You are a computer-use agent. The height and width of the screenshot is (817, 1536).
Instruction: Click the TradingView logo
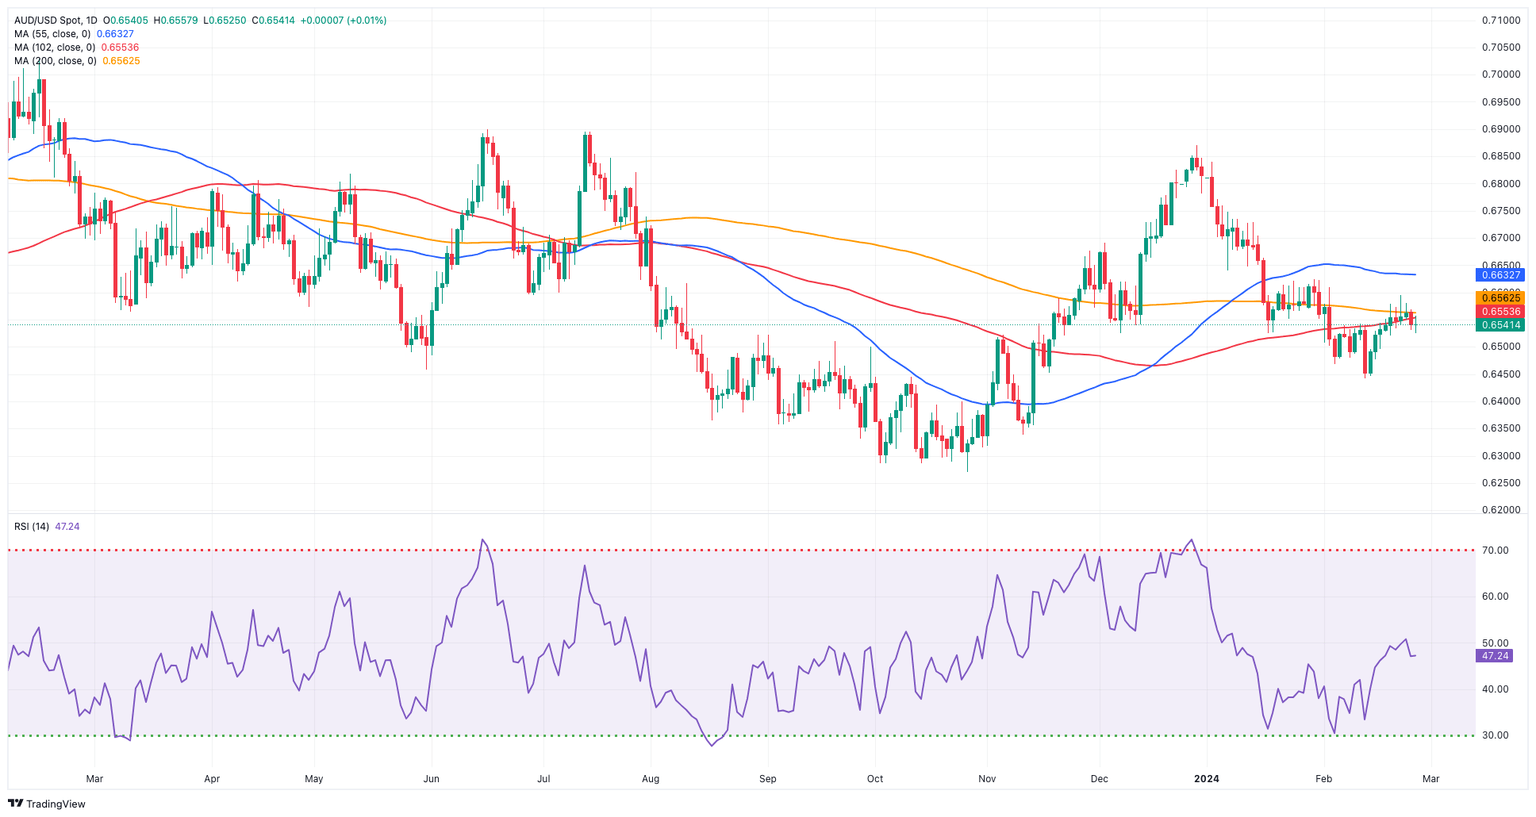pyautogui.click(x=47, y=804)
